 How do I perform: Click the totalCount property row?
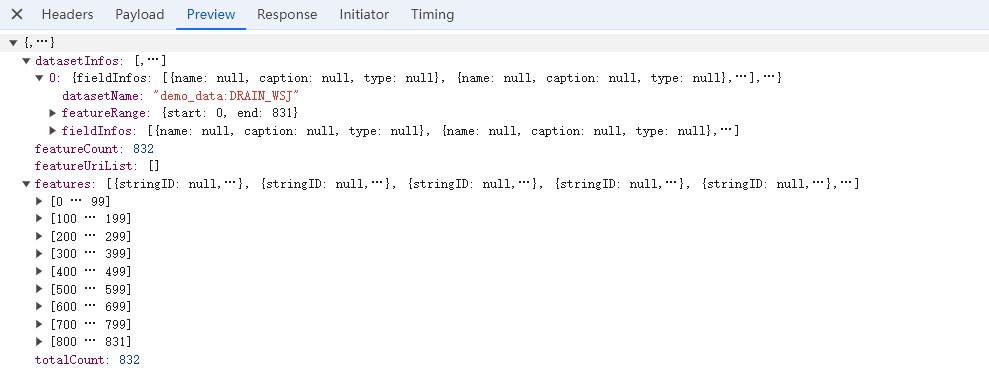coord(87,360)
